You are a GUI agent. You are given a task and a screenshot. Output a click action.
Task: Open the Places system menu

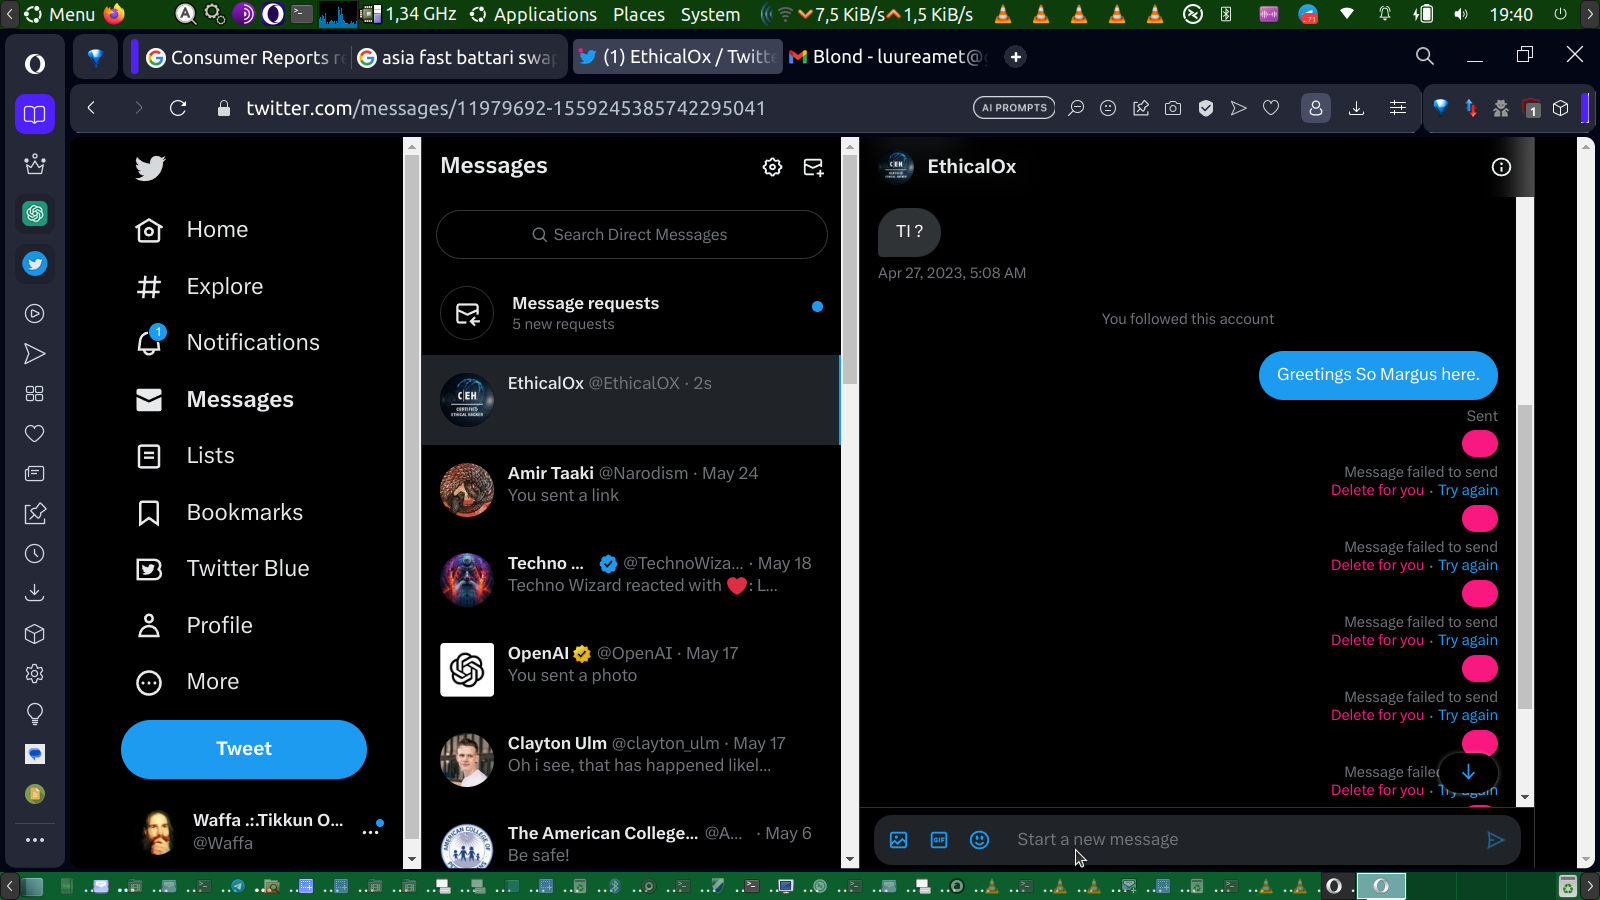tap(639, 14)
